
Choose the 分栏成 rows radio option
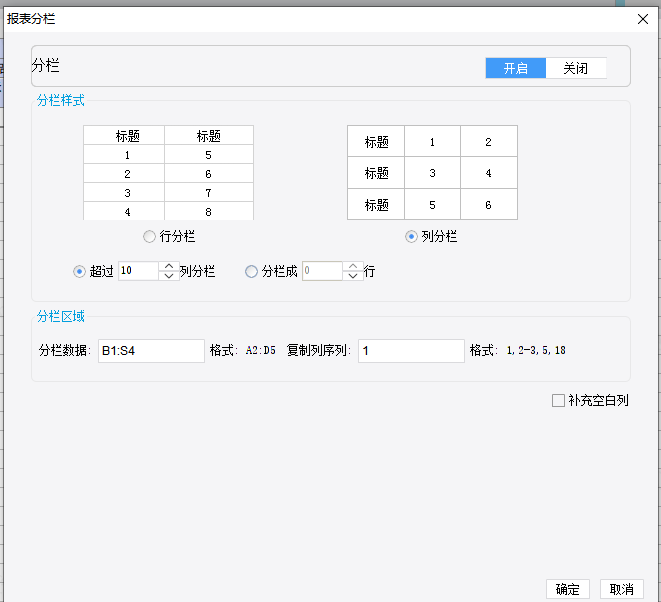[251, 271]
